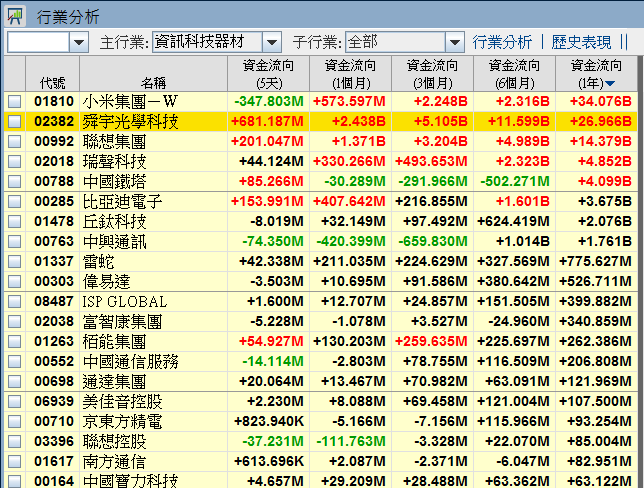Click the 資金流向 (3個月) column header
644x488 pixels.
(432, 74)
